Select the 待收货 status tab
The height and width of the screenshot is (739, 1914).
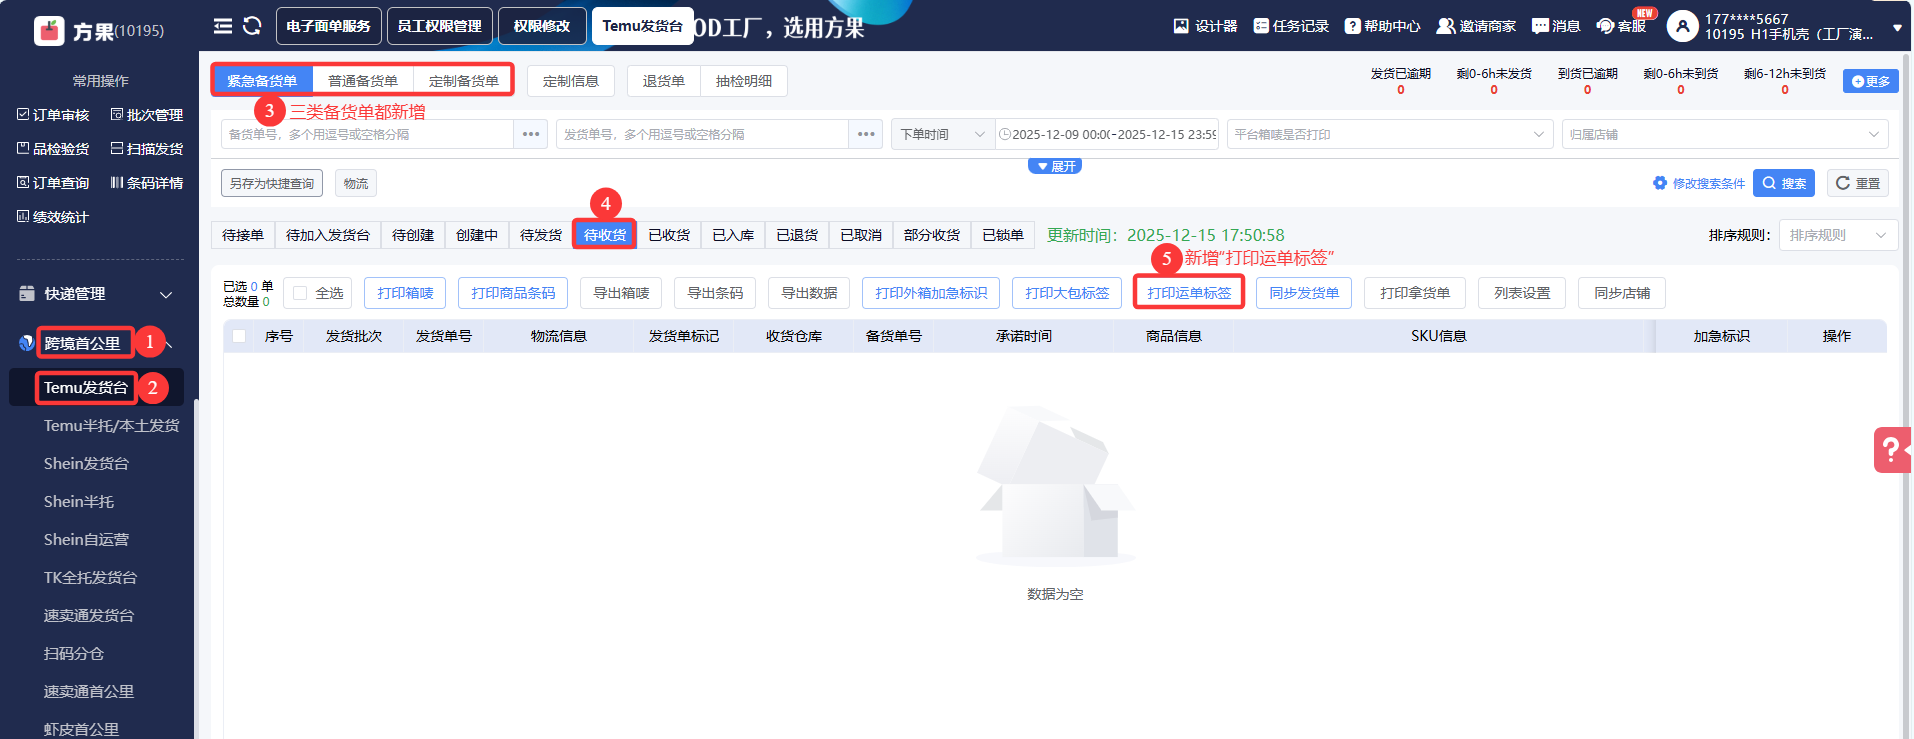[x=605, y=235]
